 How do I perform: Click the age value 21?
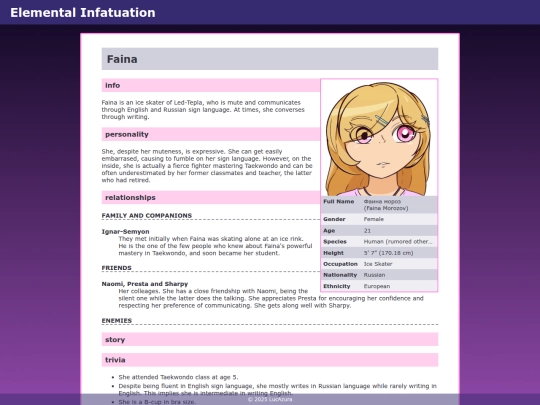tap(367, 231)
